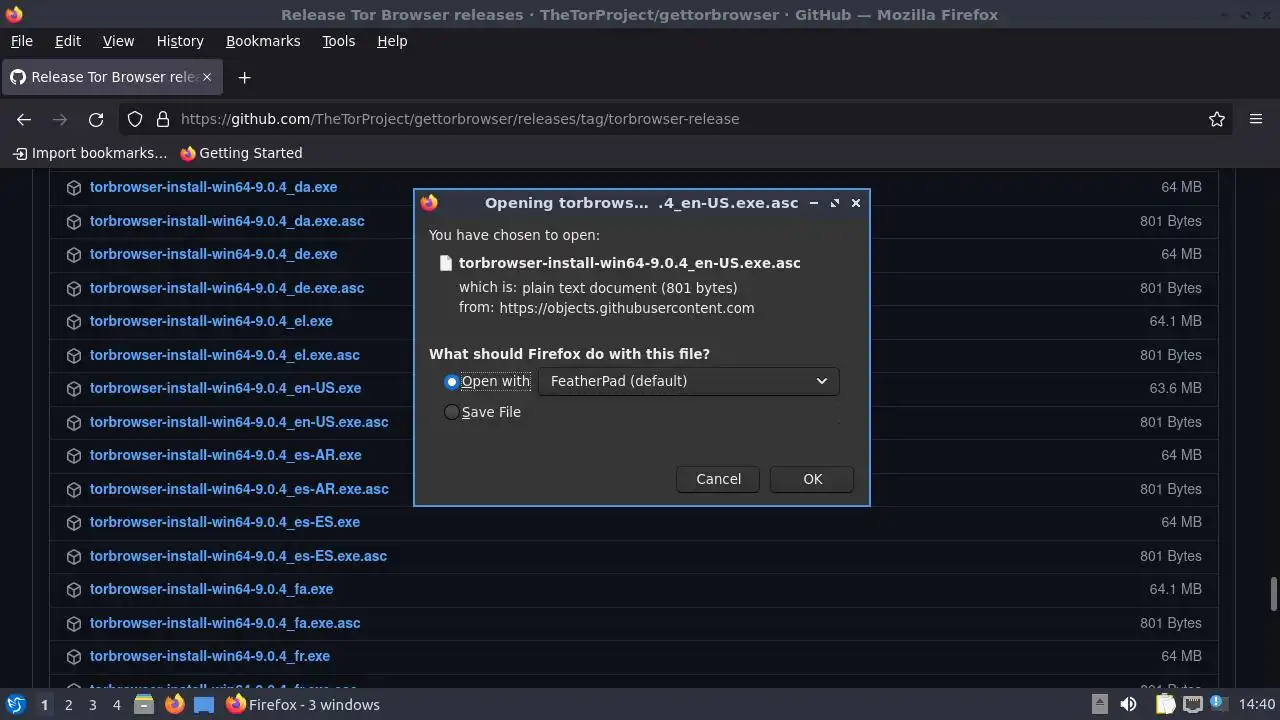Click the package icon beside torbrowser-install-win64-9.0.4_fa.exe

pos(73,589)
